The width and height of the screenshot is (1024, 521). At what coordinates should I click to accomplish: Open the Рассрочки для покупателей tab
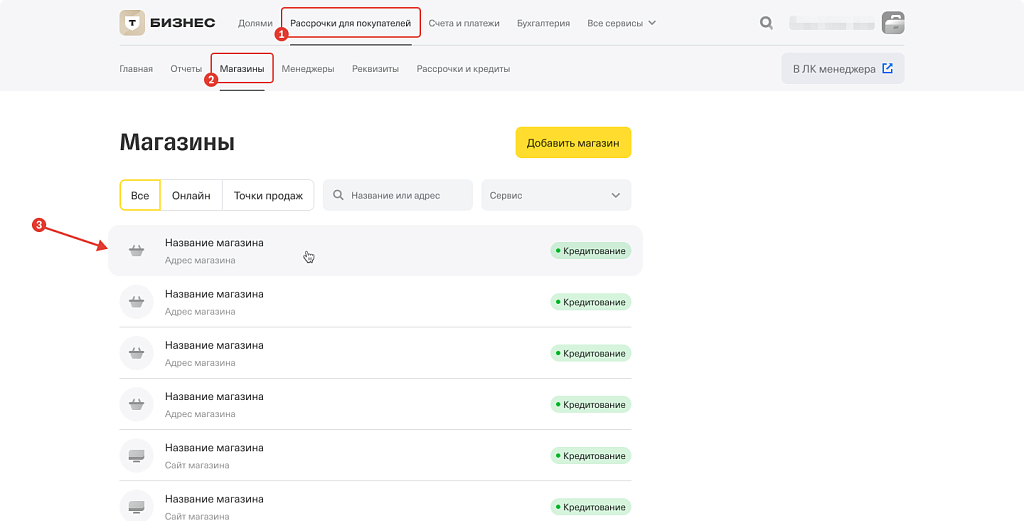(x=350, y=22)
